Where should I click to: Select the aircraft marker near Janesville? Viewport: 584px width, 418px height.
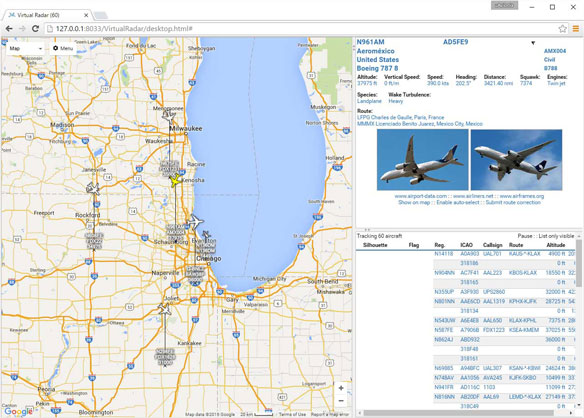coord(93,189)
